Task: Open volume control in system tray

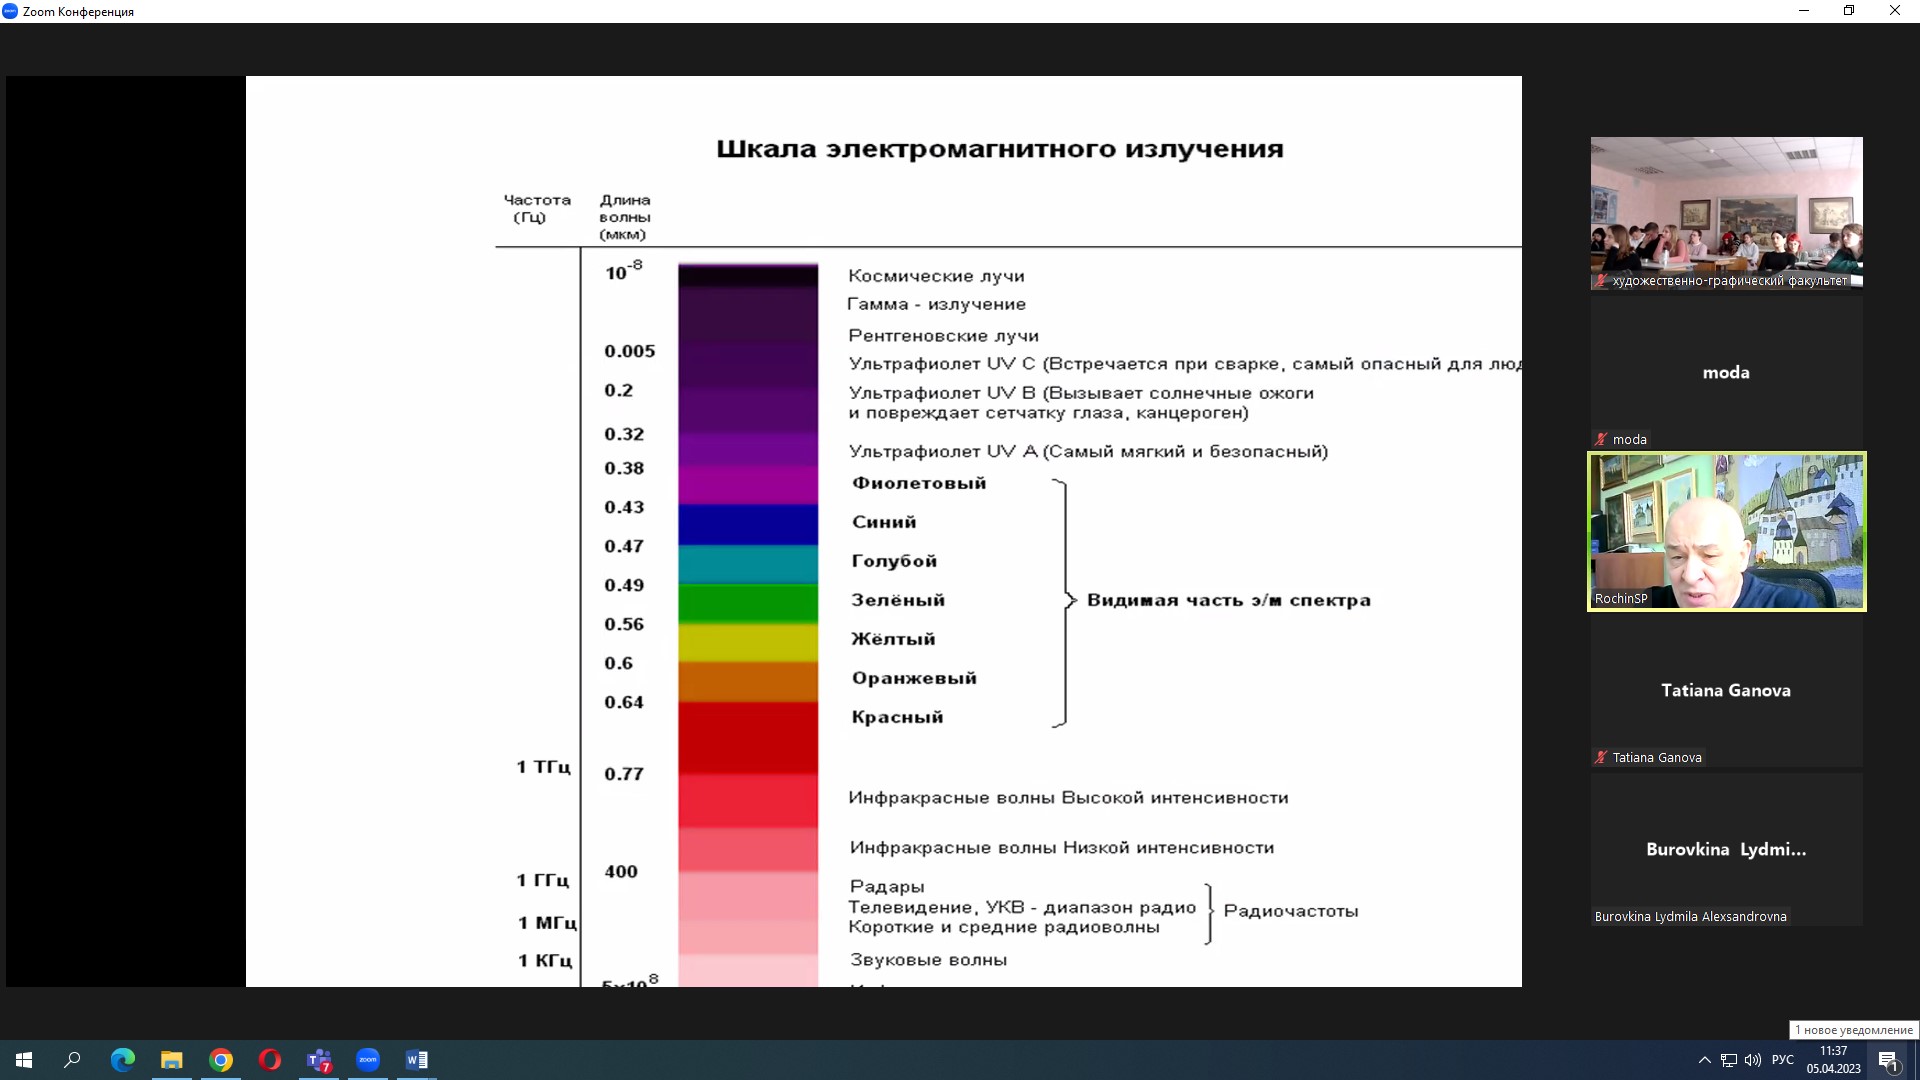Action: (x=1753, y=1060)
